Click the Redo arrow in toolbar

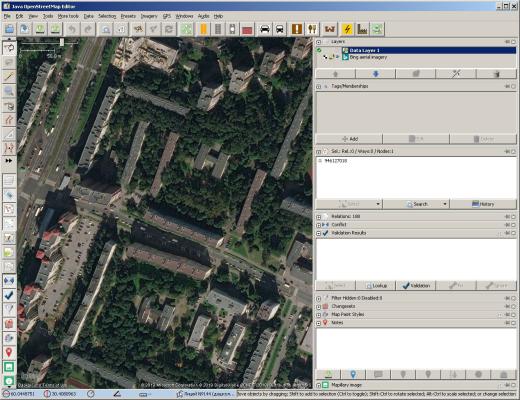tap(88, 29)
